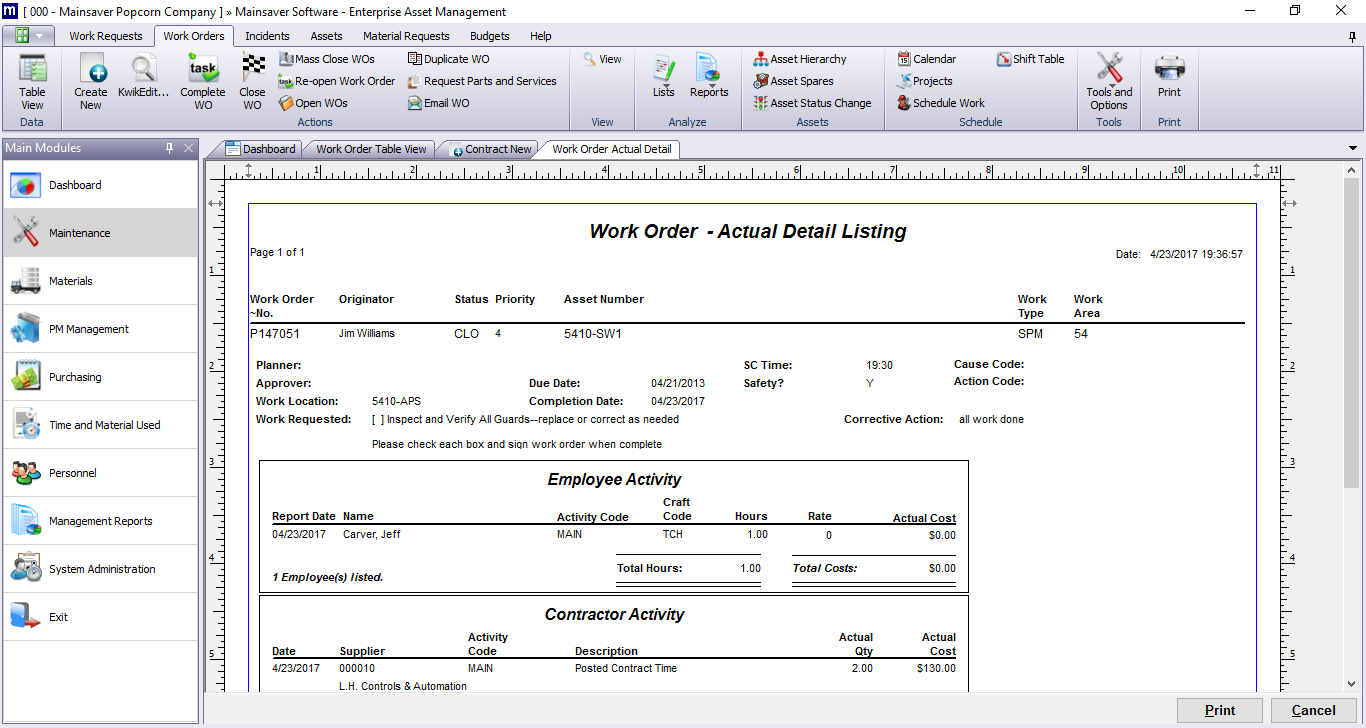Image resolution: width=1366 pixels, height=728 pixels.
Task: Open the Table View in ribbon
Action: (32, 70)
